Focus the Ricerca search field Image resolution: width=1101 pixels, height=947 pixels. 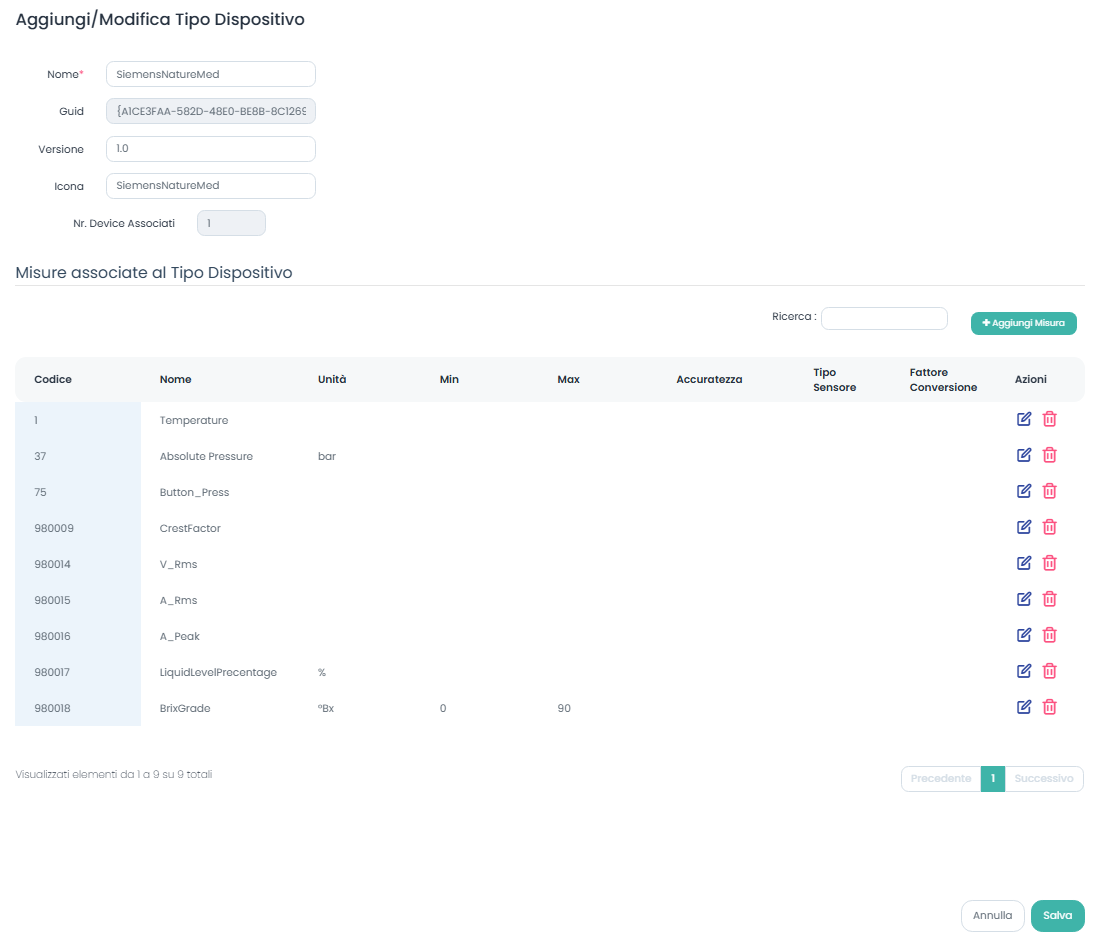(x=883, y=318)
